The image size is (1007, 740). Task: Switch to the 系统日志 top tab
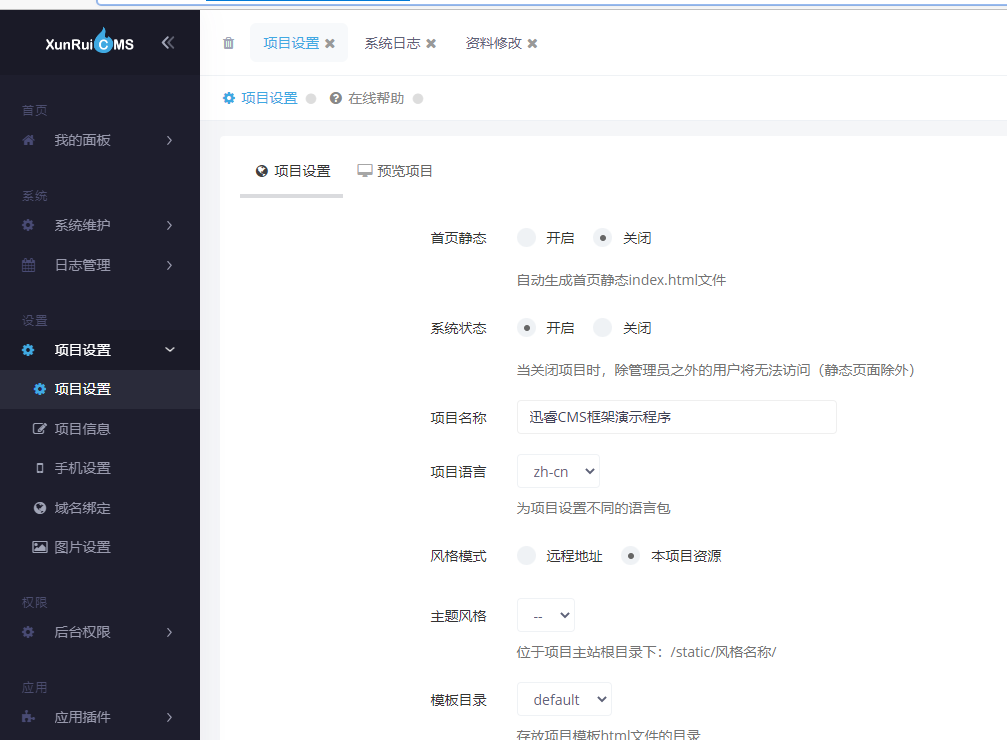click(x=392, y=43)
